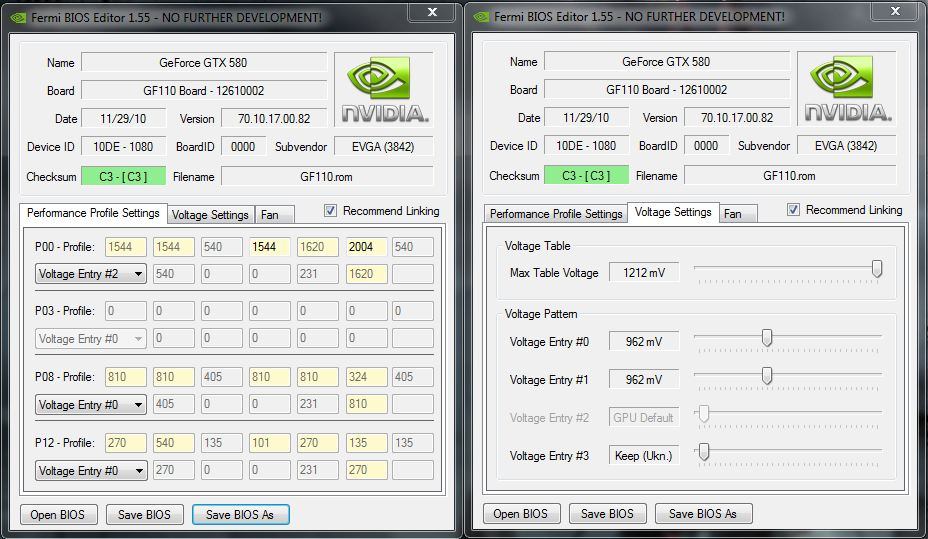Screen dimensions: 928x539
Task: Click the Voltage Entry #0 slider handle
Action: tap(767, 338)
